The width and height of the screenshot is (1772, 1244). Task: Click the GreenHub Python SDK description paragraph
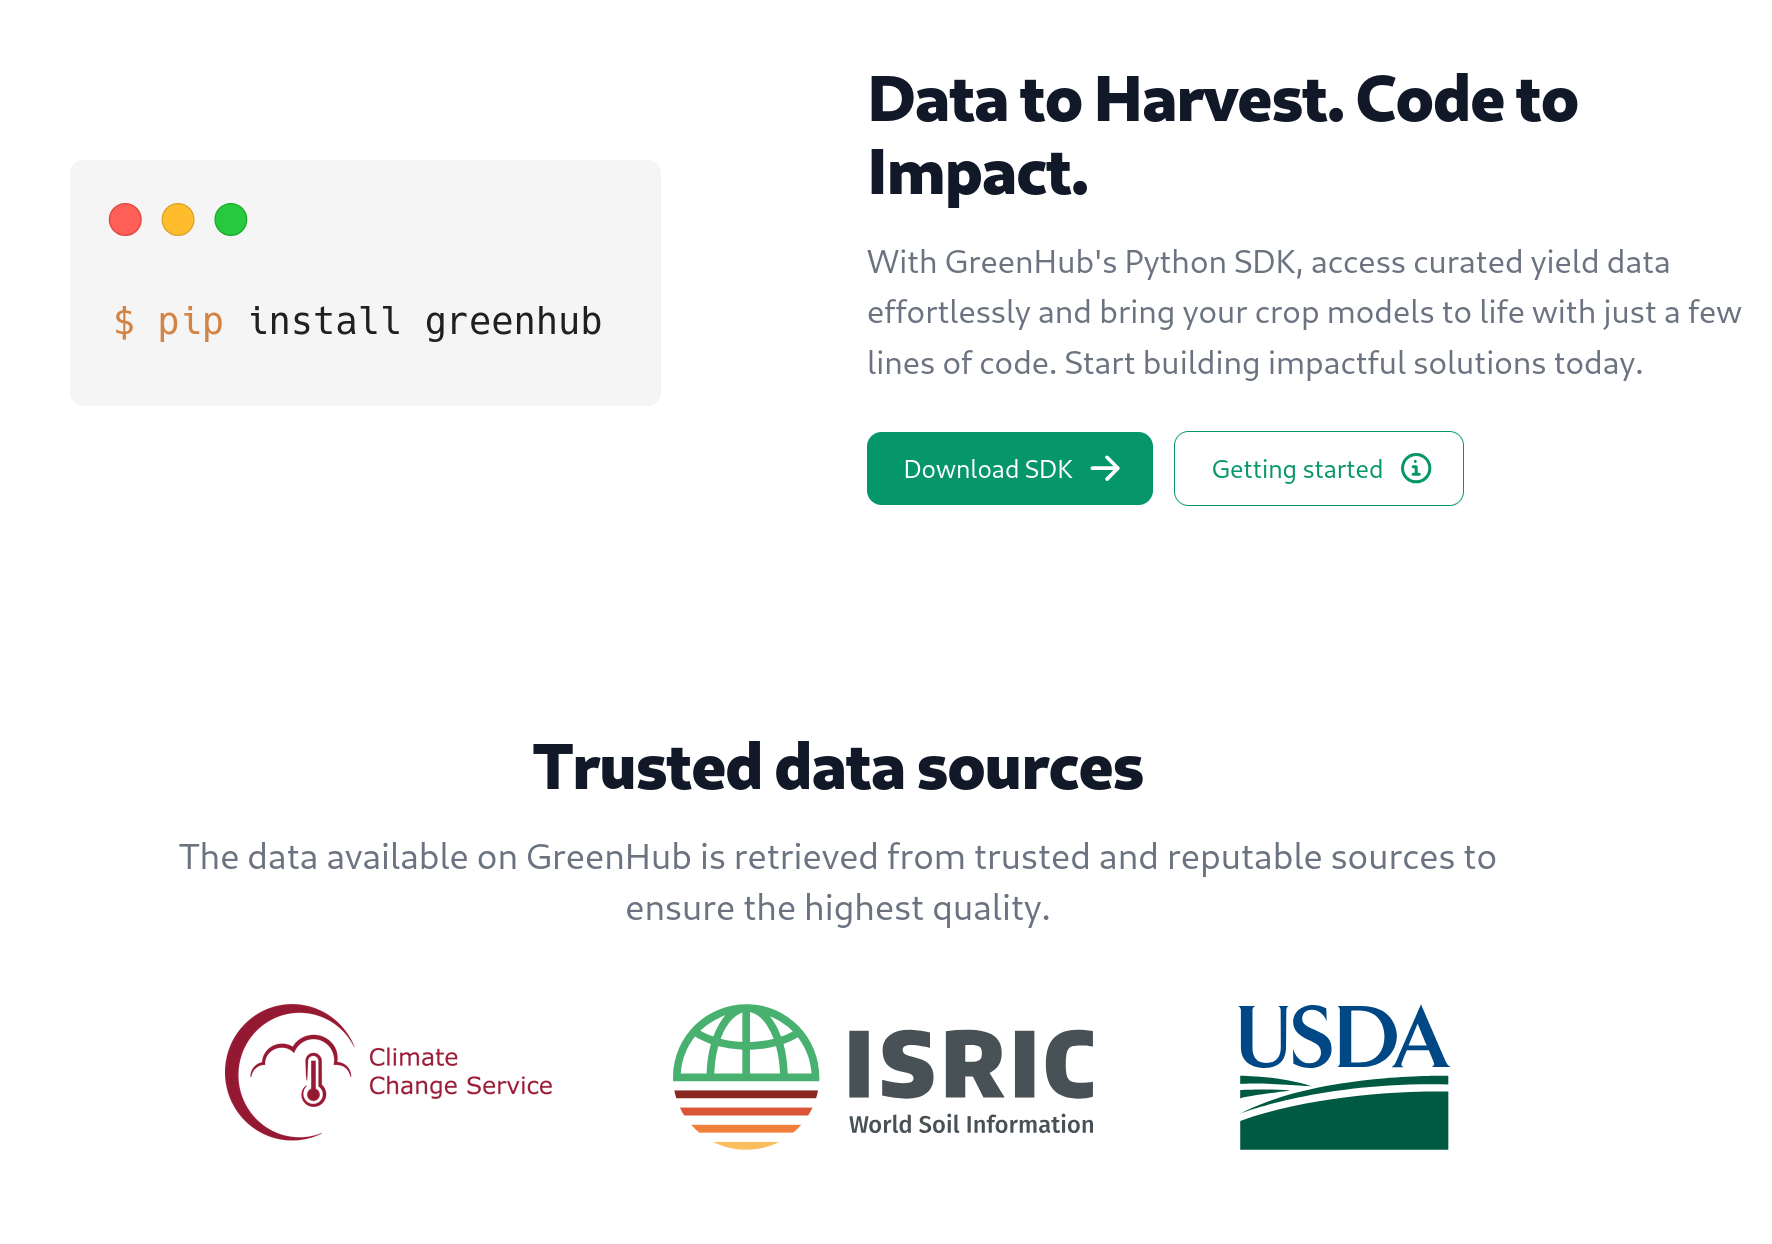coord(1304,312)
